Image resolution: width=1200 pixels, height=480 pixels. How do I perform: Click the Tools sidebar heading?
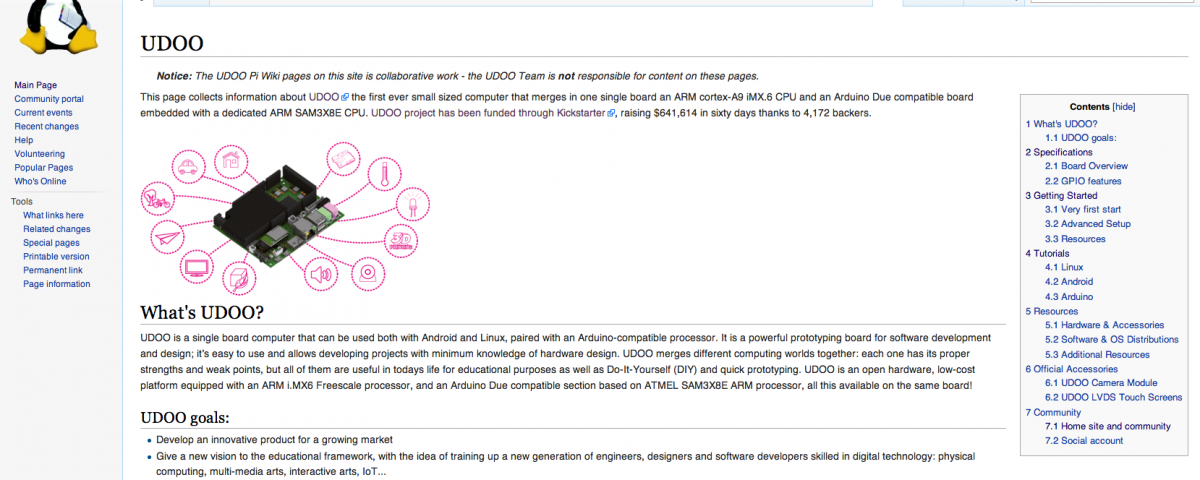point(22,201)
